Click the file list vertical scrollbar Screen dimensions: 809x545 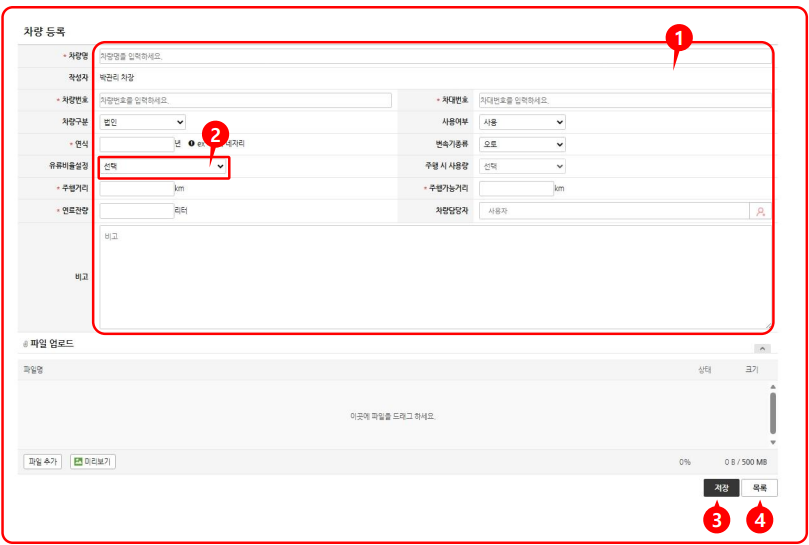[772, 412]
